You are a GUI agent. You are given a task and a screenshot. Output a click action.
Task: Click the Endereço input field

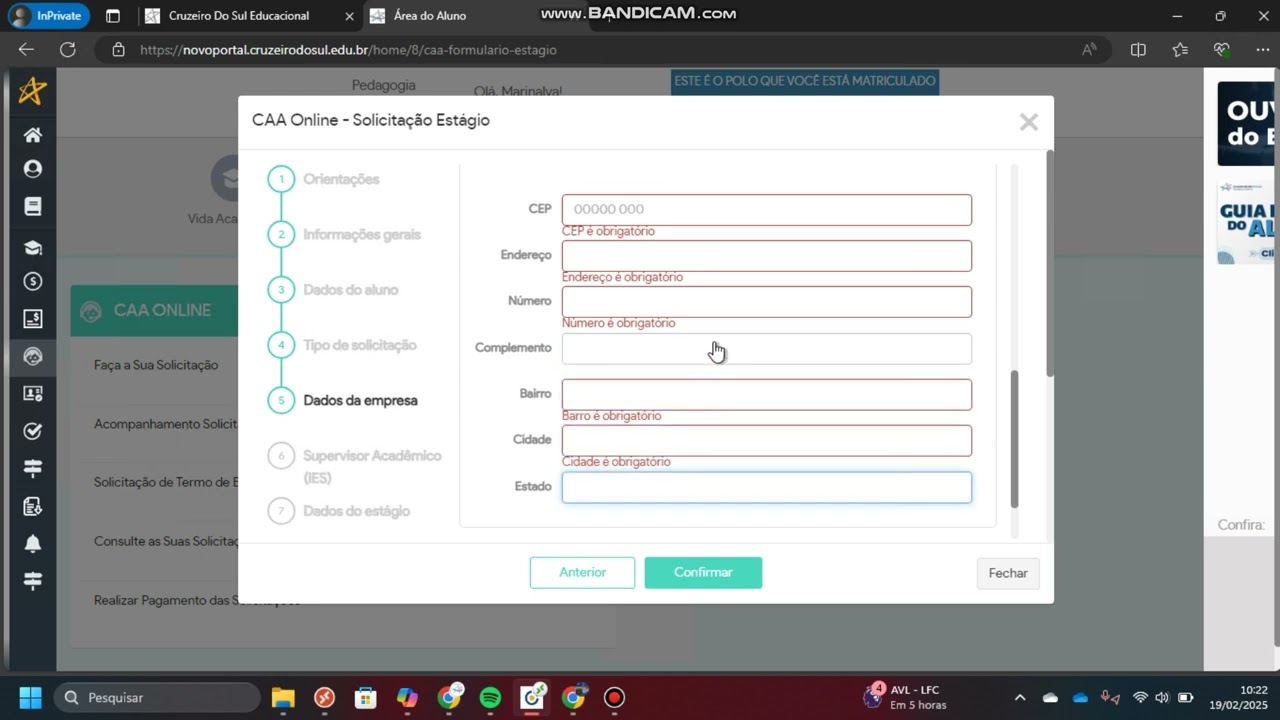[766, 255]
